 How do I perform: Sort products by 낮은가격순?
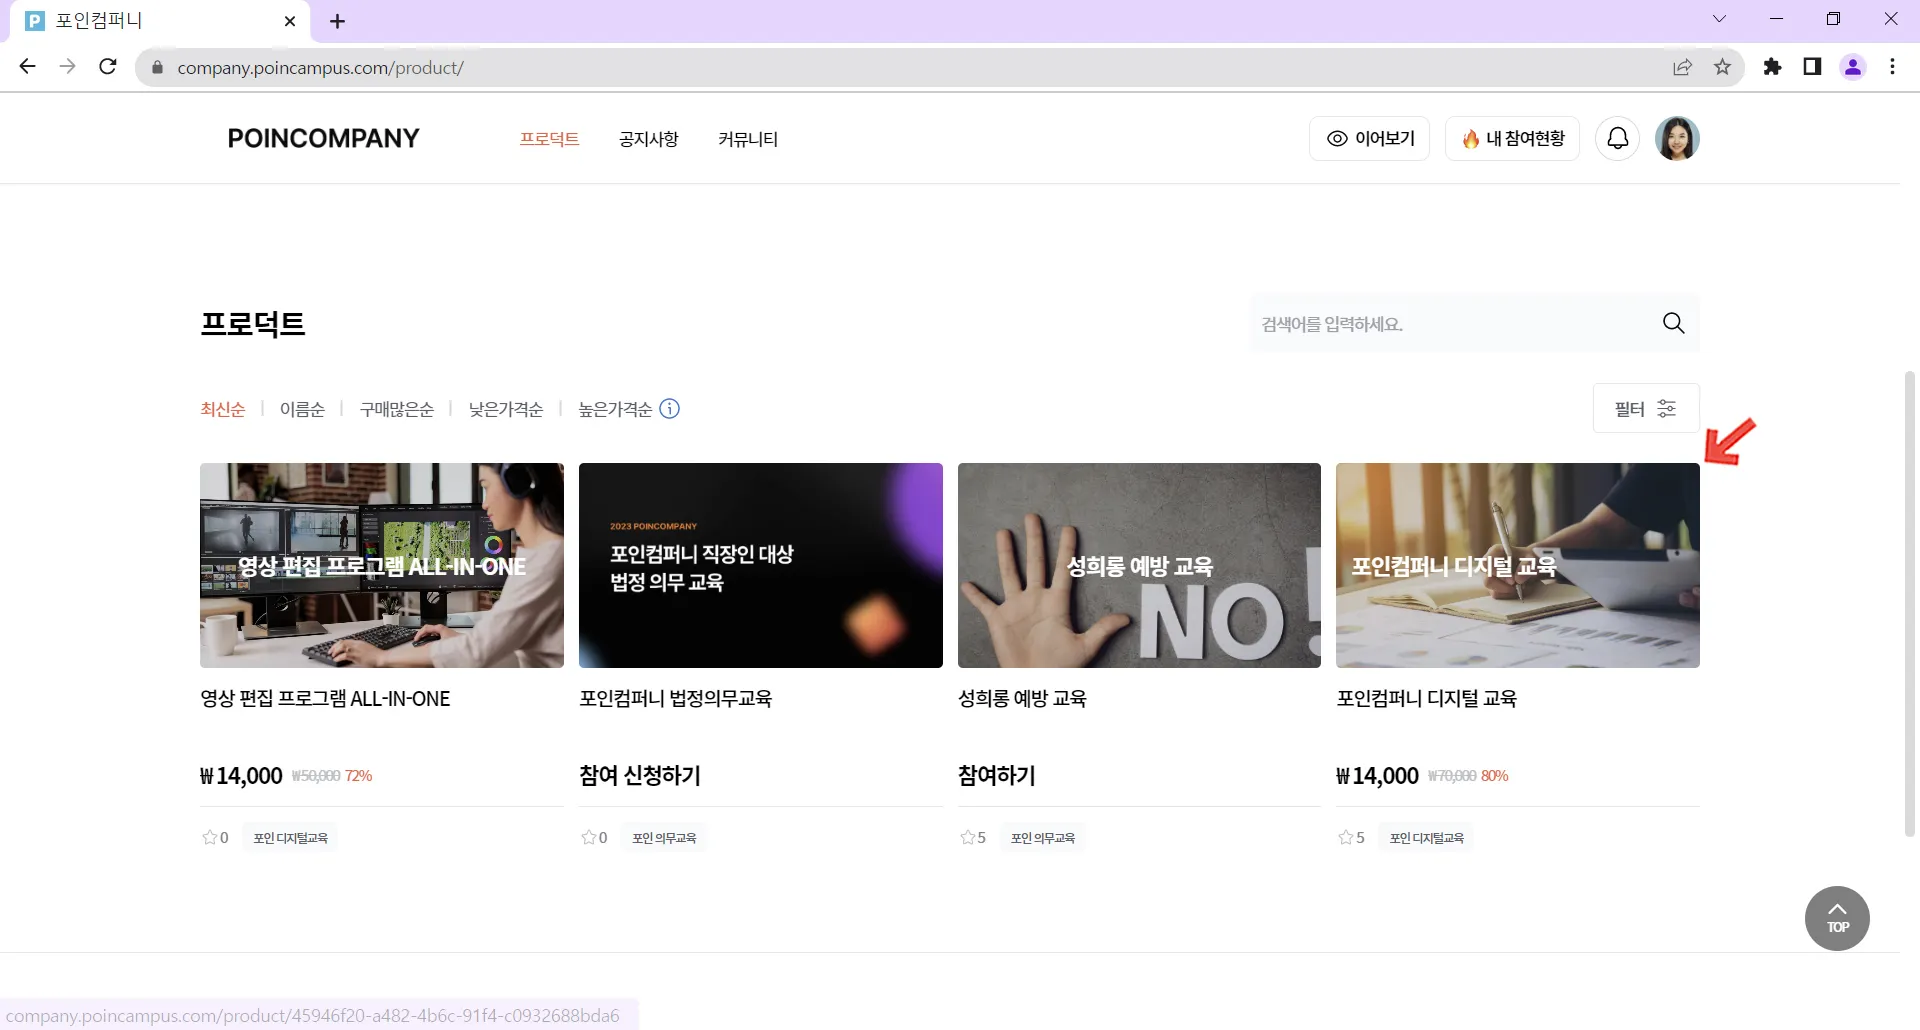(506, 409)
